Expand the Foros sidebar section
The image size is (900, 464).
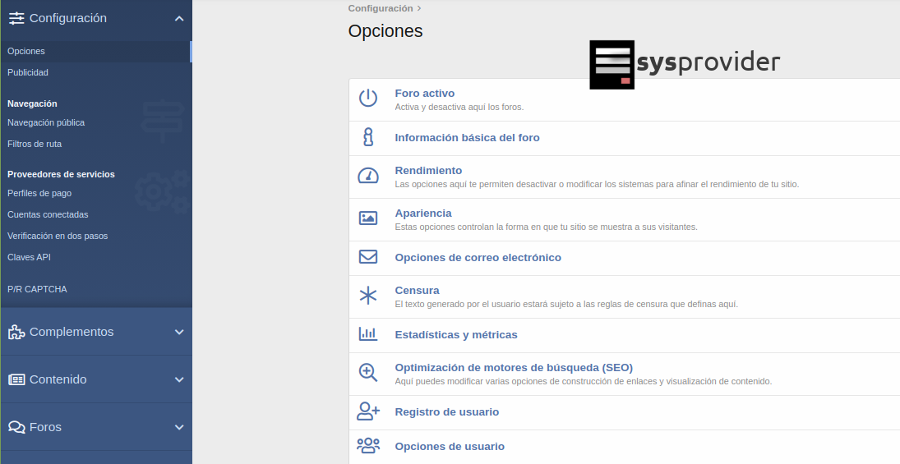(x=178, y=427)
